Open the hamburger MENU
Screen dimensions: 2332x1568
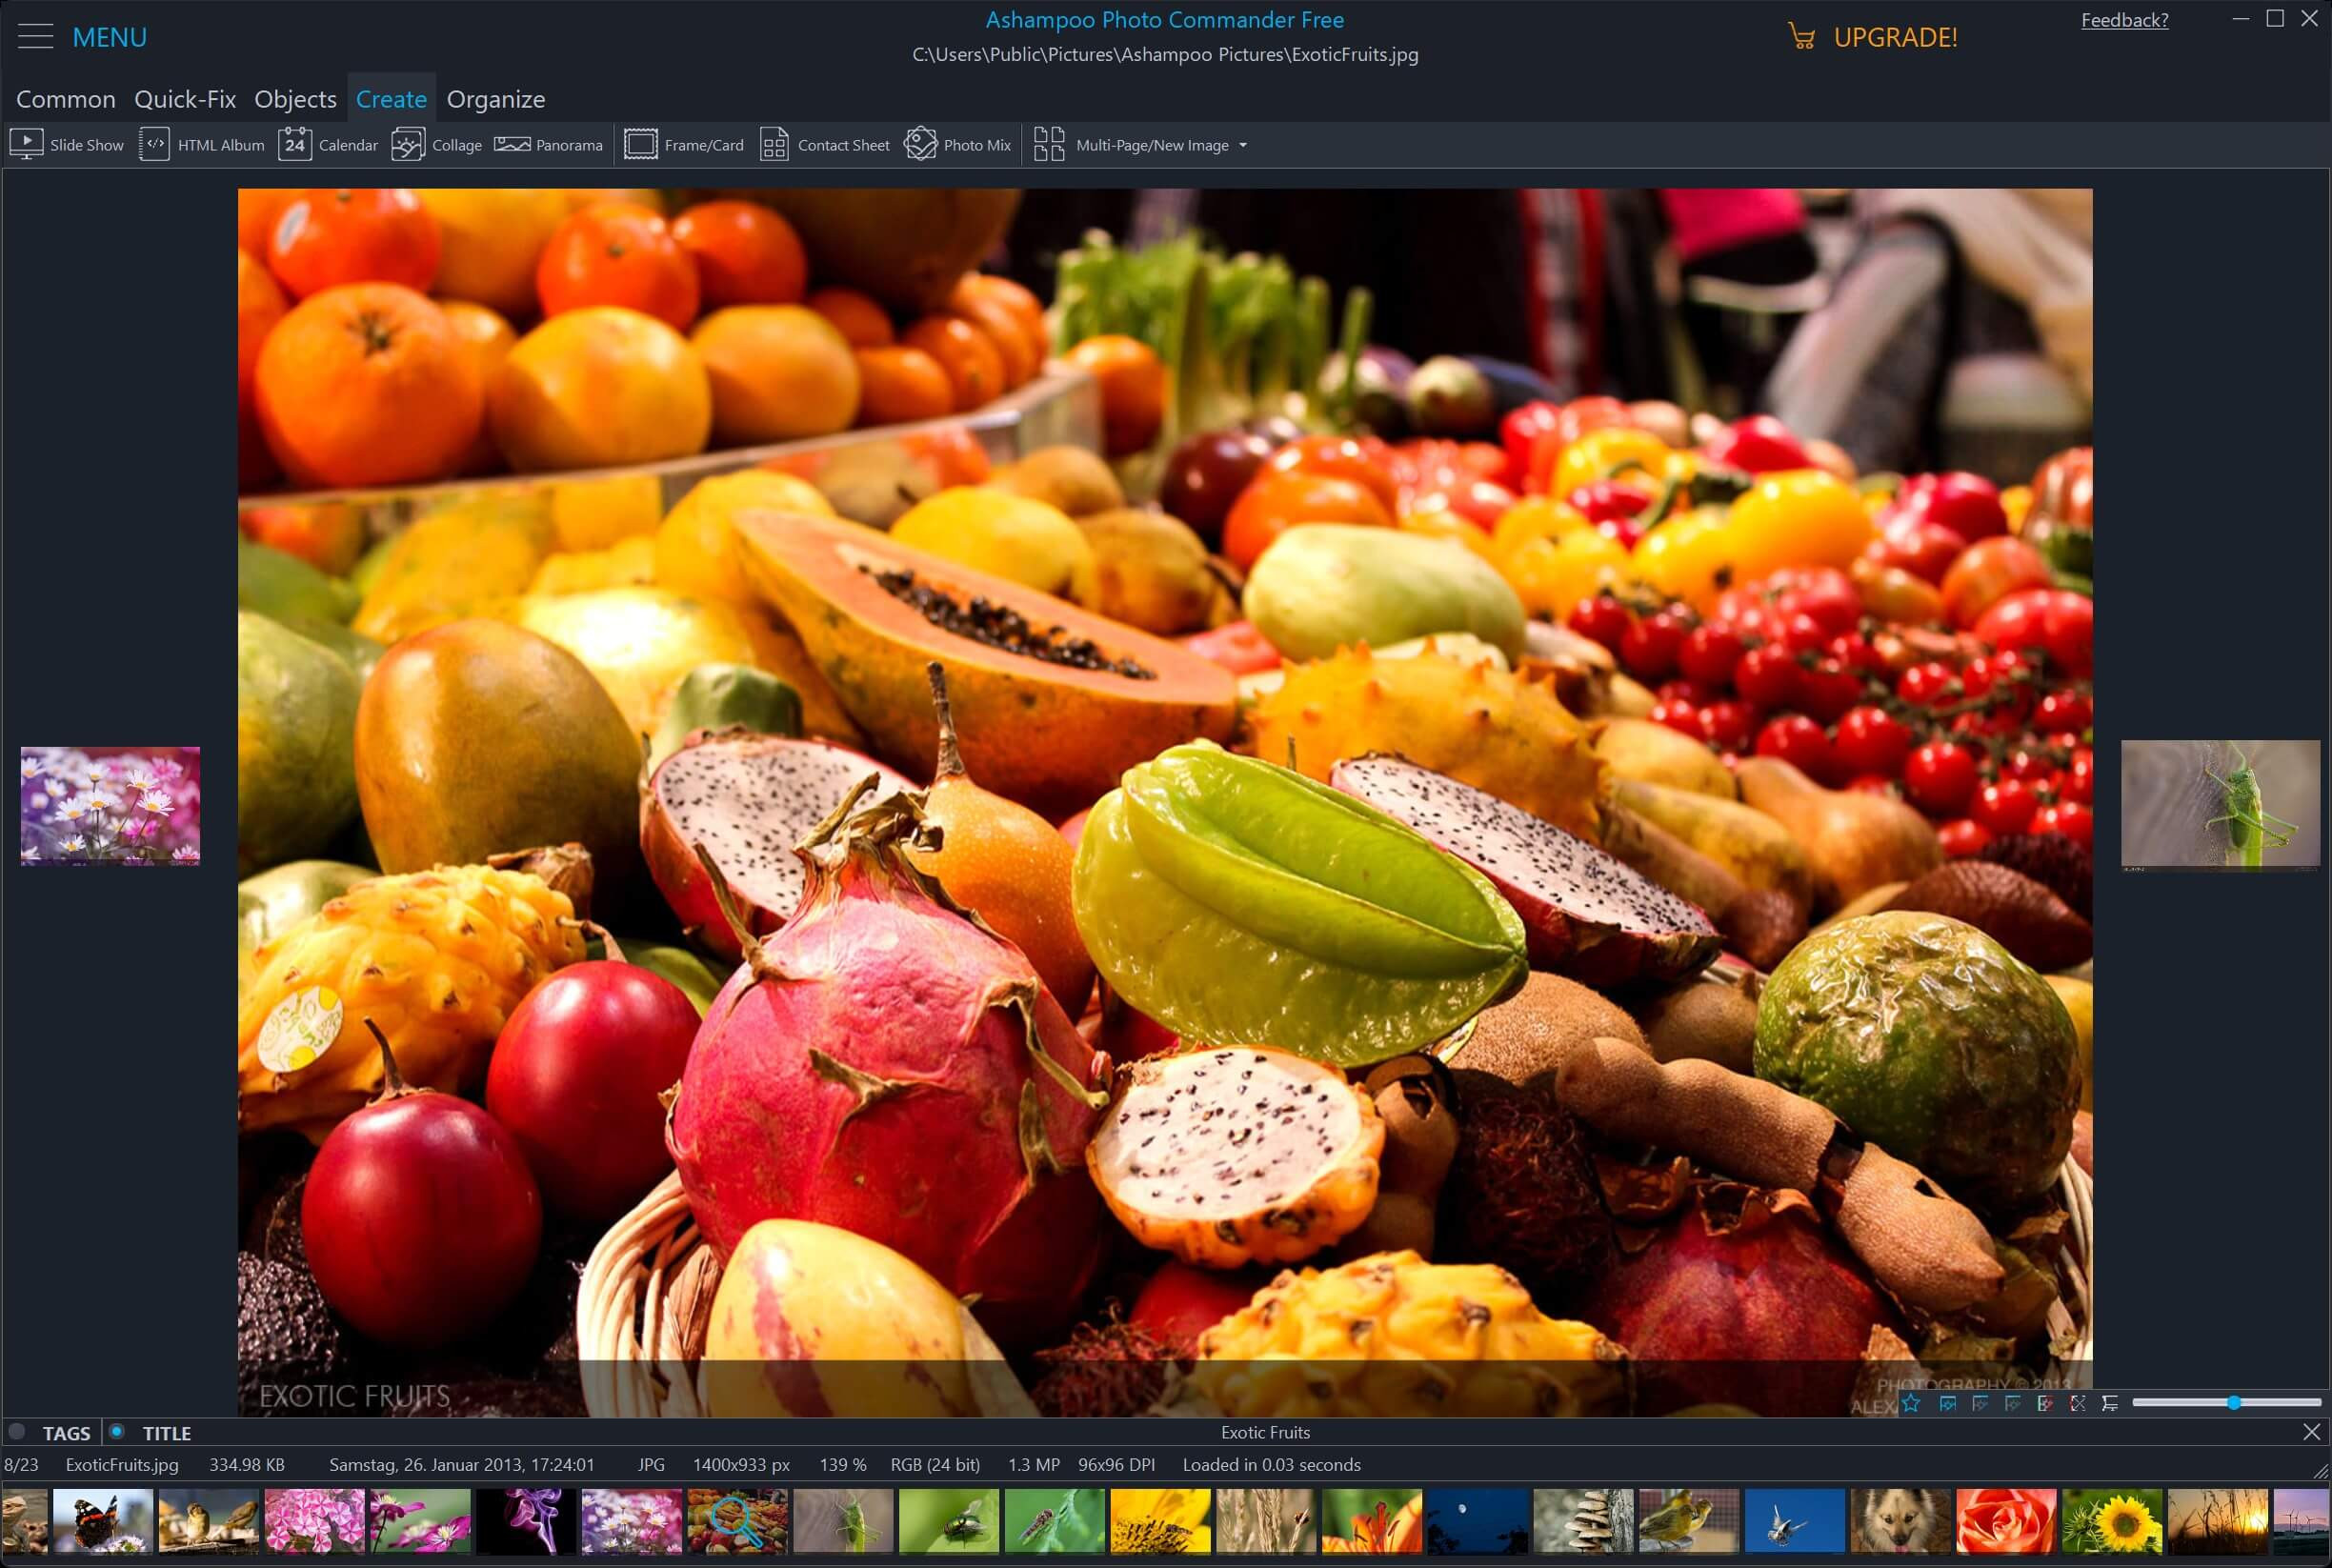pos(36,37)
